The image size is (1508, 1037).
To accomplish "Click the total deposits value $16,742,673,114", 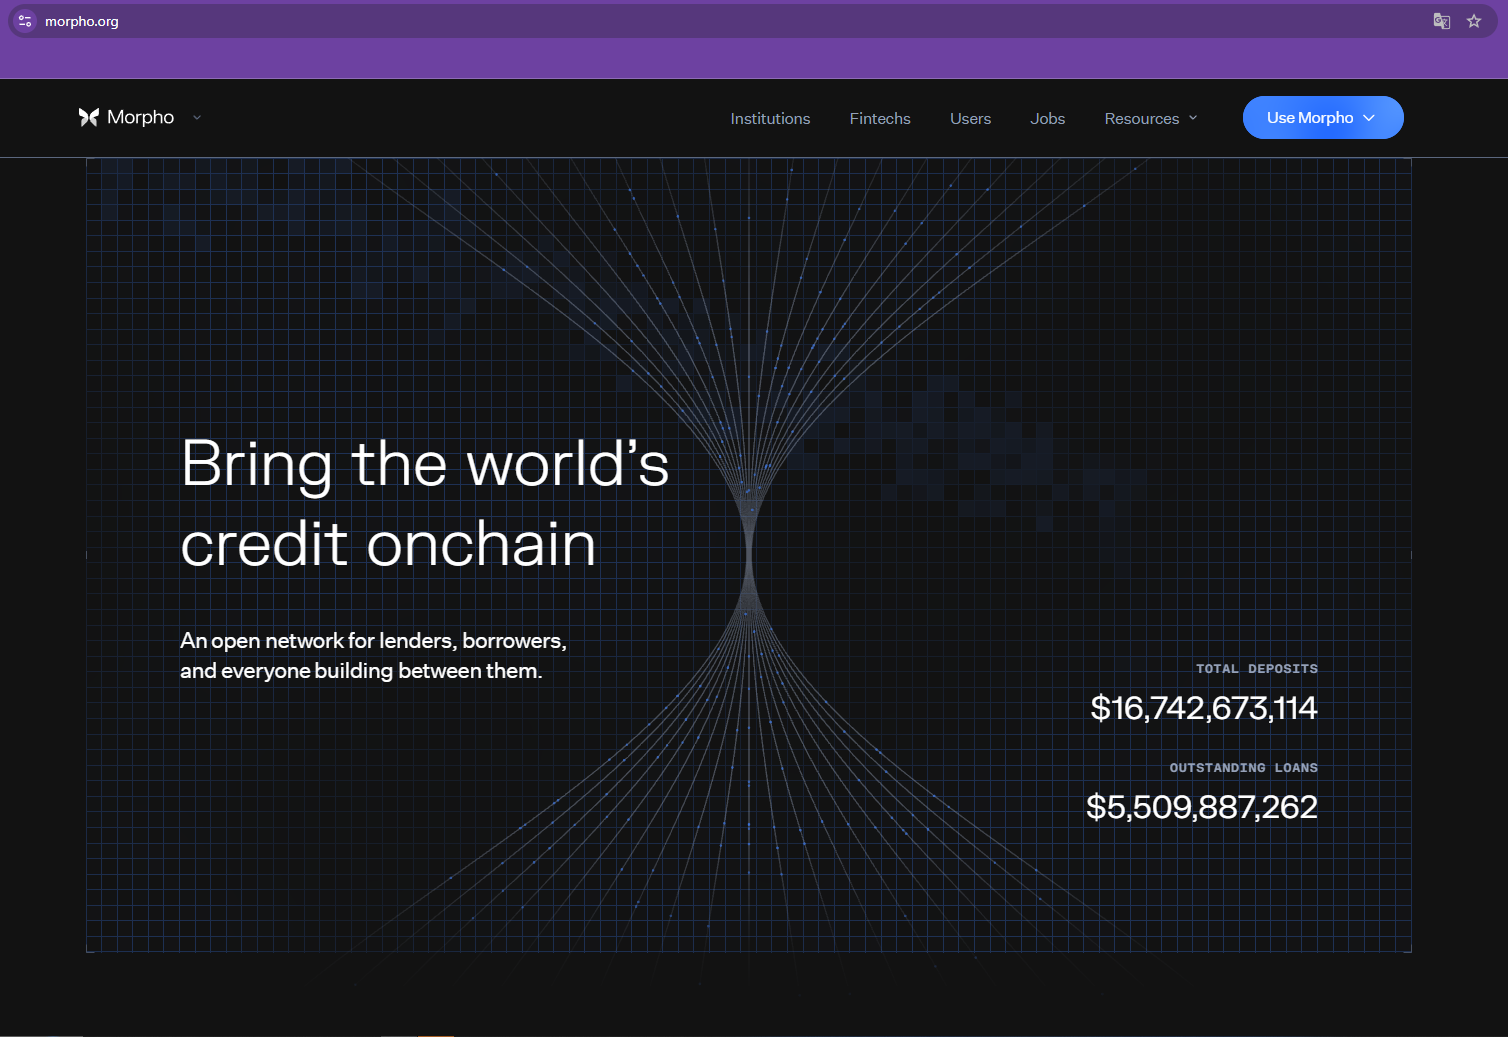I will [x=1204, y=708].
